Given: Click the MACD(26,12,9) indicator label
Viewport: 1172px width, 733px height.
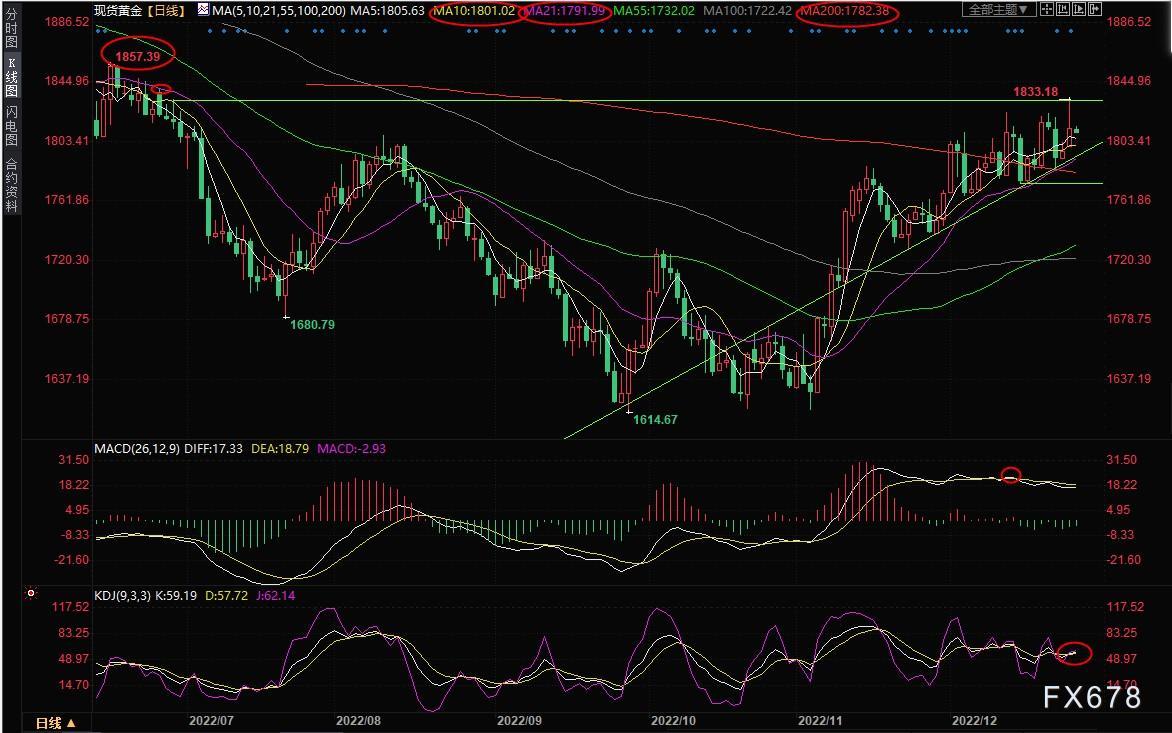Looking at the screenshot, I should (136, 449).
